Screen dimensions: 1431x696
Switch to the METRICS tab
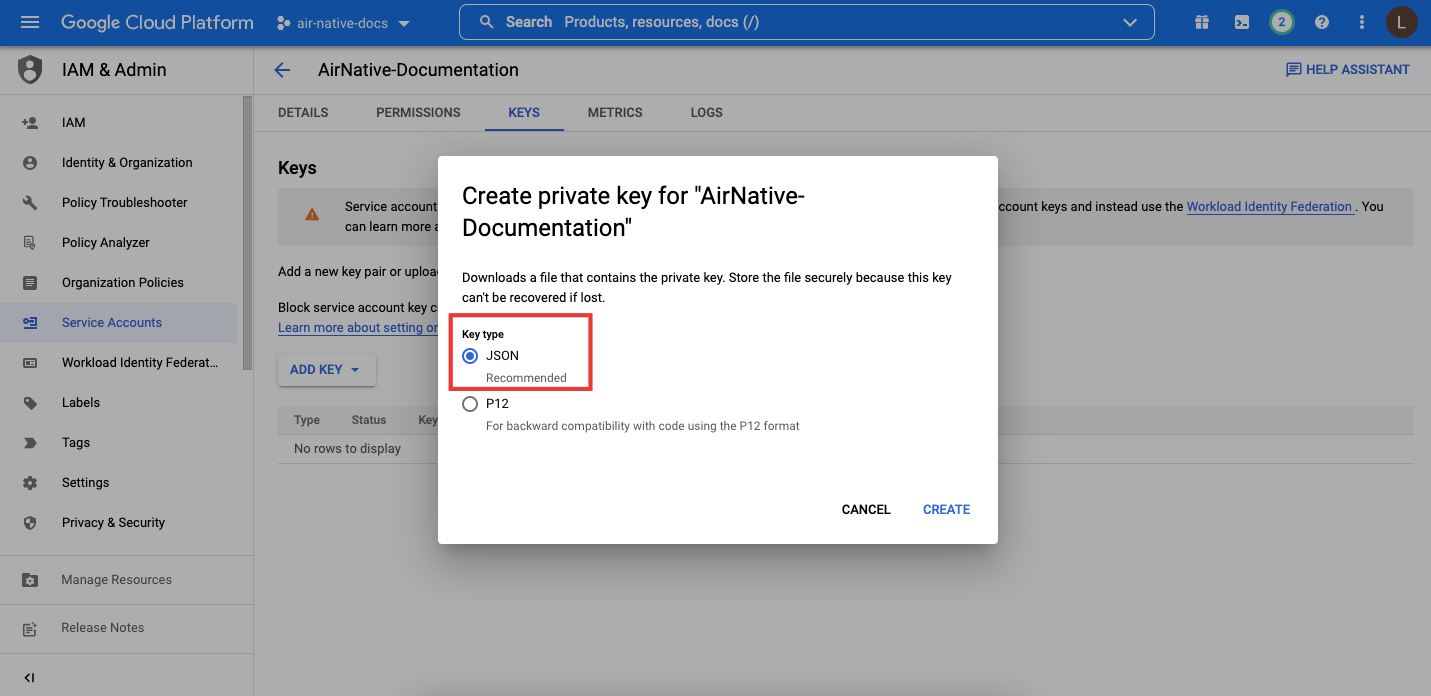615,113
